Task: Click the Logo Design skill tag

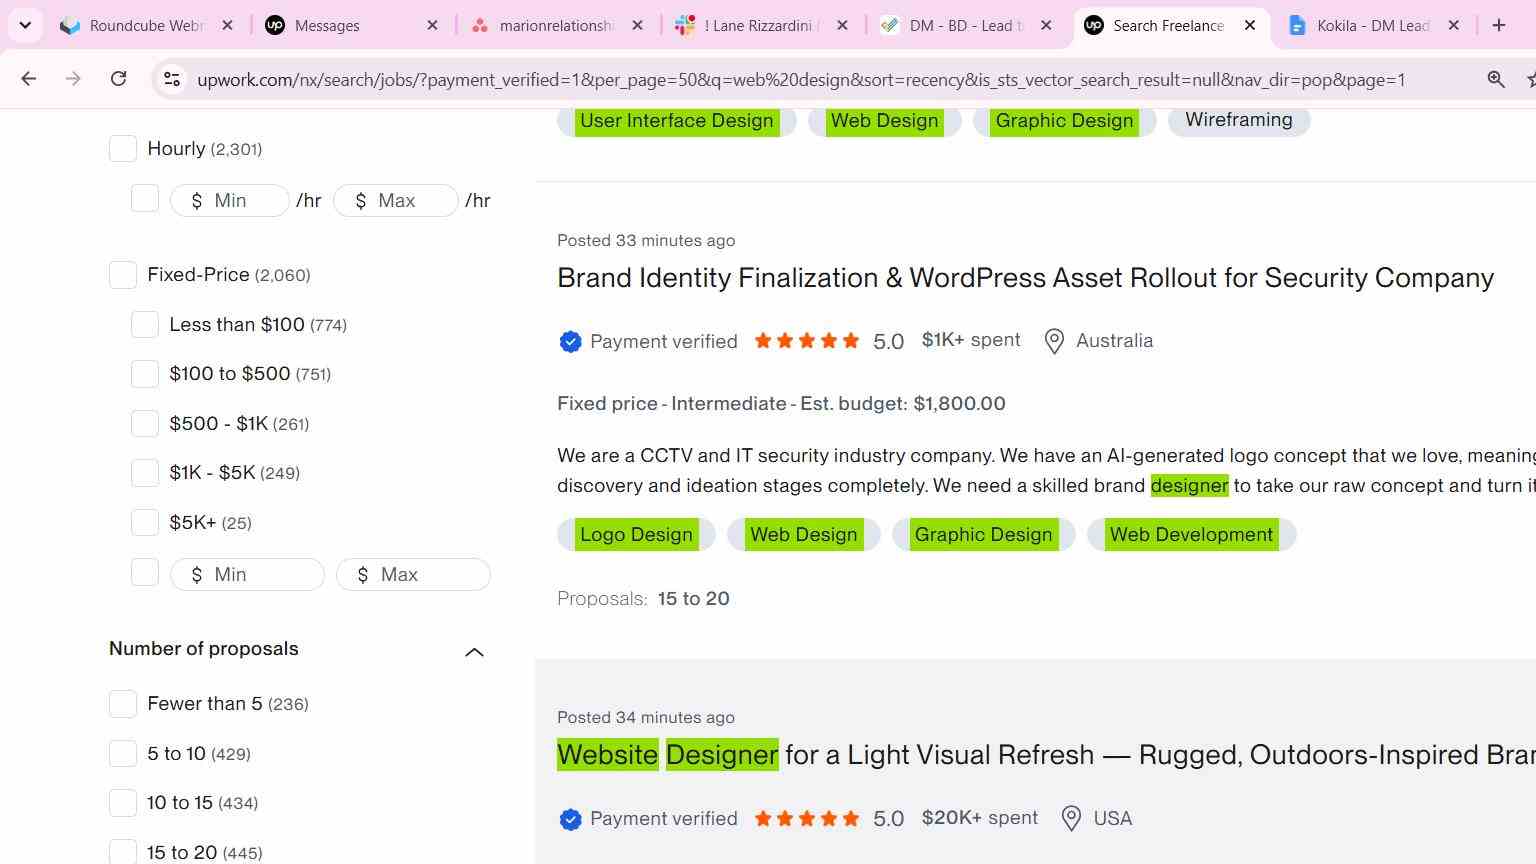Action: (x=636, y=535)
